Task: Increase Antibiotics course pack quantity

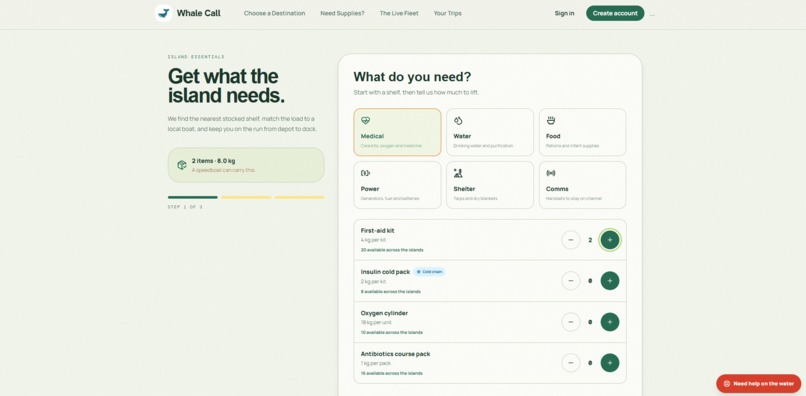Action: [x=610, y=363]
